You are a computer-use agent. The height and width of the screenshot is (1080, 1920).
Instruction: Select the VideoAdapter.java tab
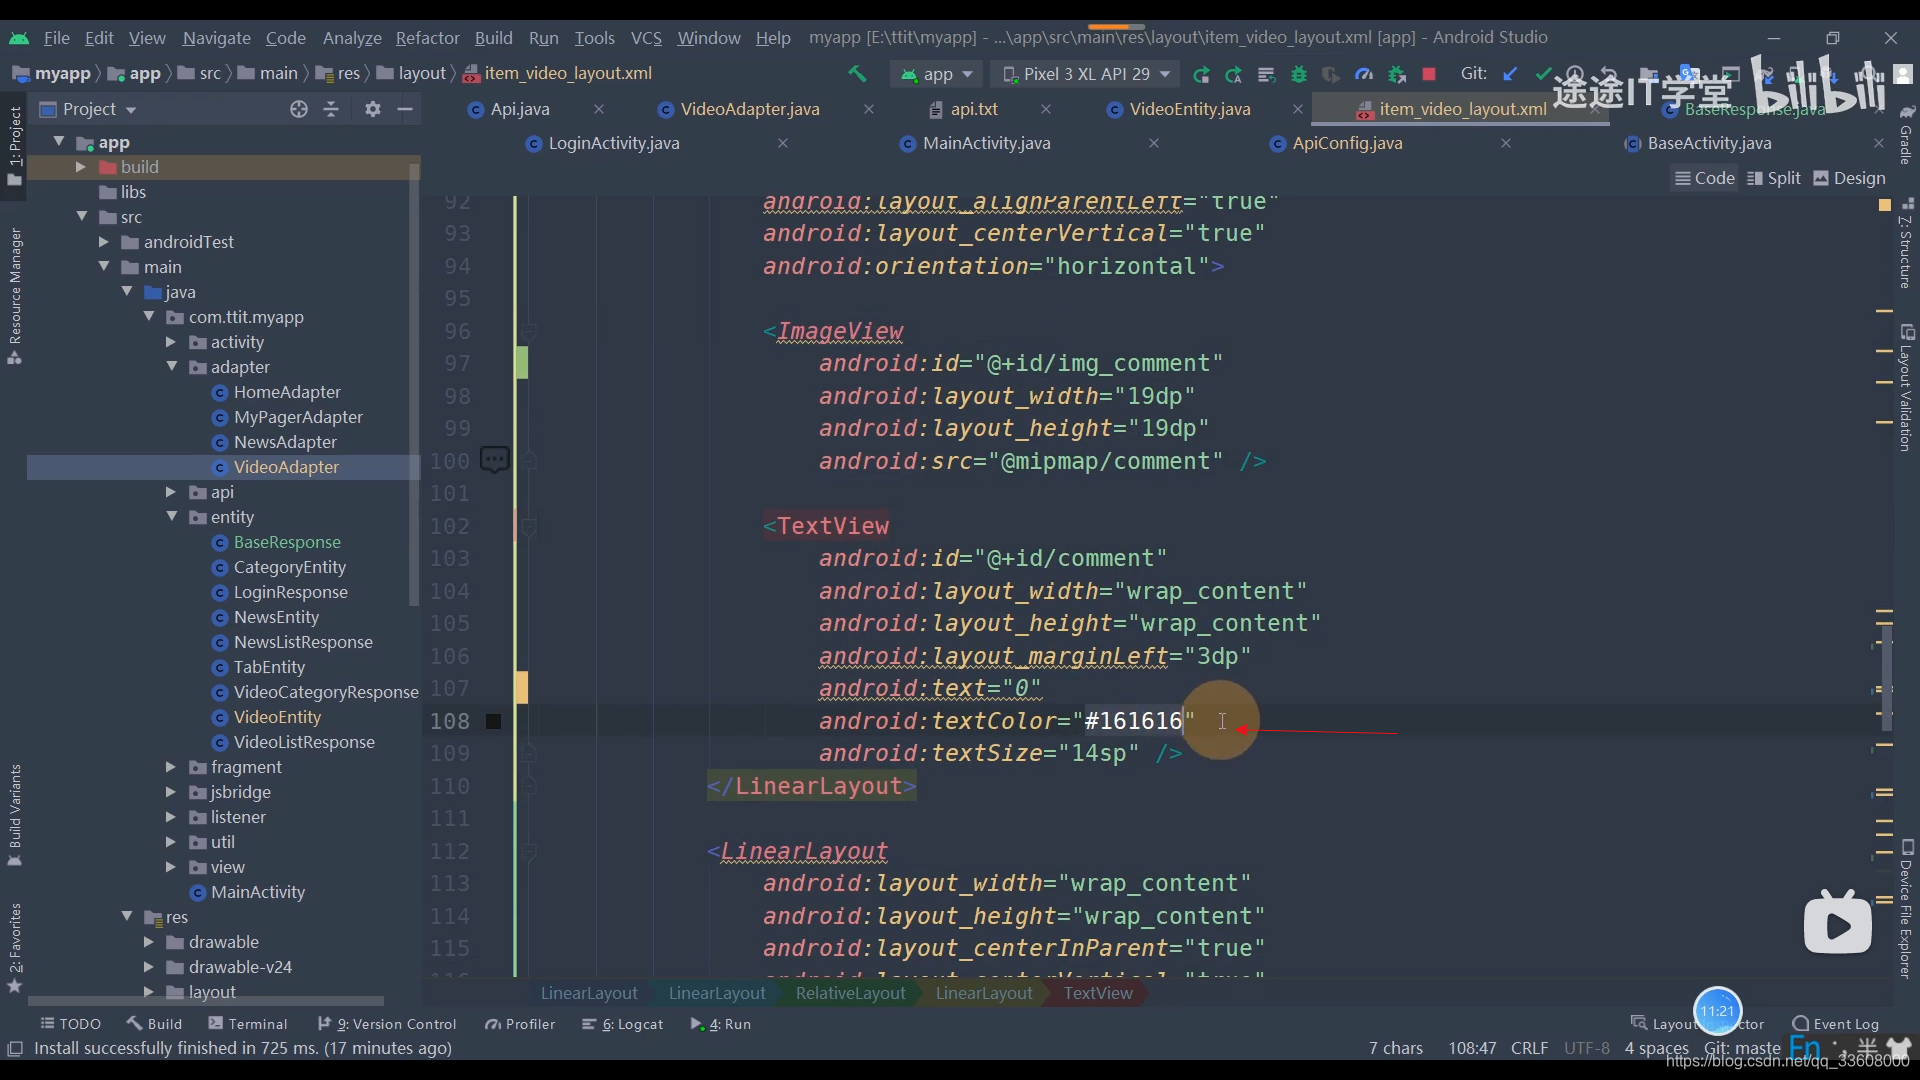click(748, 108)
